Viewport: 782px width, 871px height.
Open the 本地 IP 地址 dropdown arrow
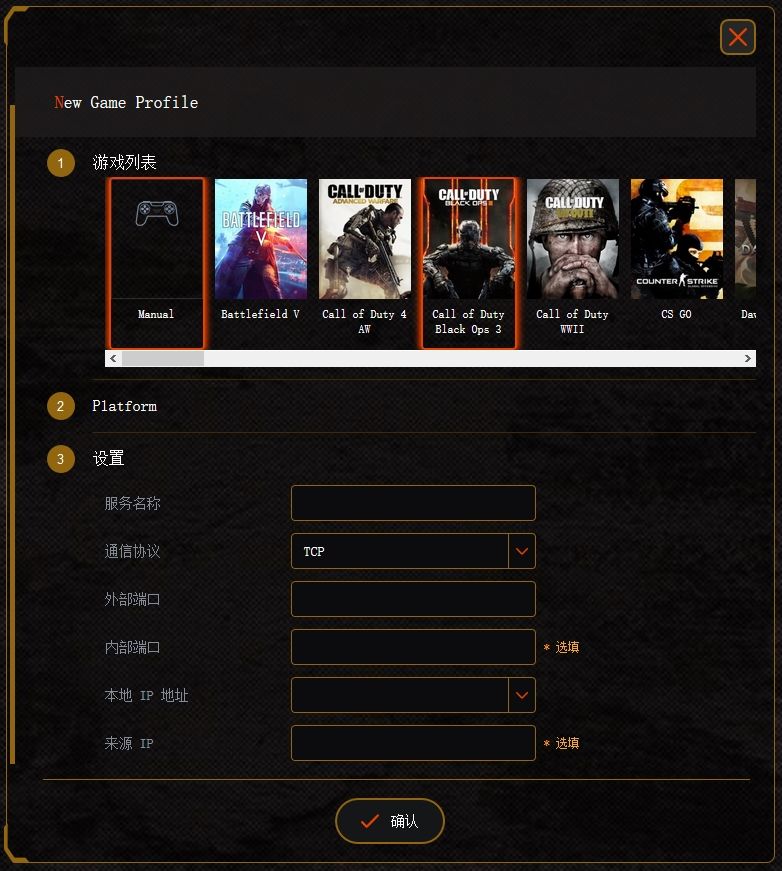pyautogui.click(x=522, y=695)
